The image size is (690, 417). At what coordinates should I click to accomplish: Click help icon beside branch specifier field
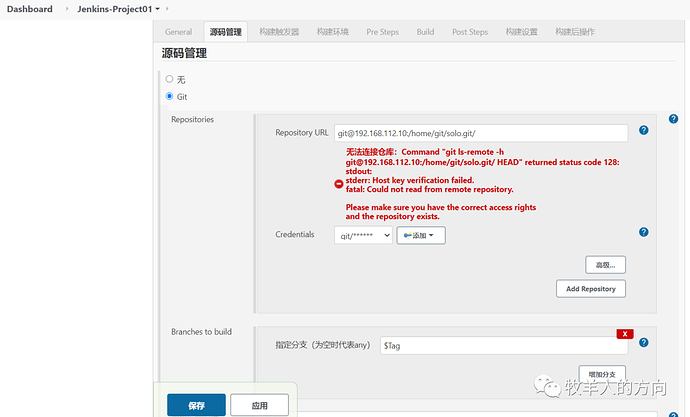pos(644,342)
